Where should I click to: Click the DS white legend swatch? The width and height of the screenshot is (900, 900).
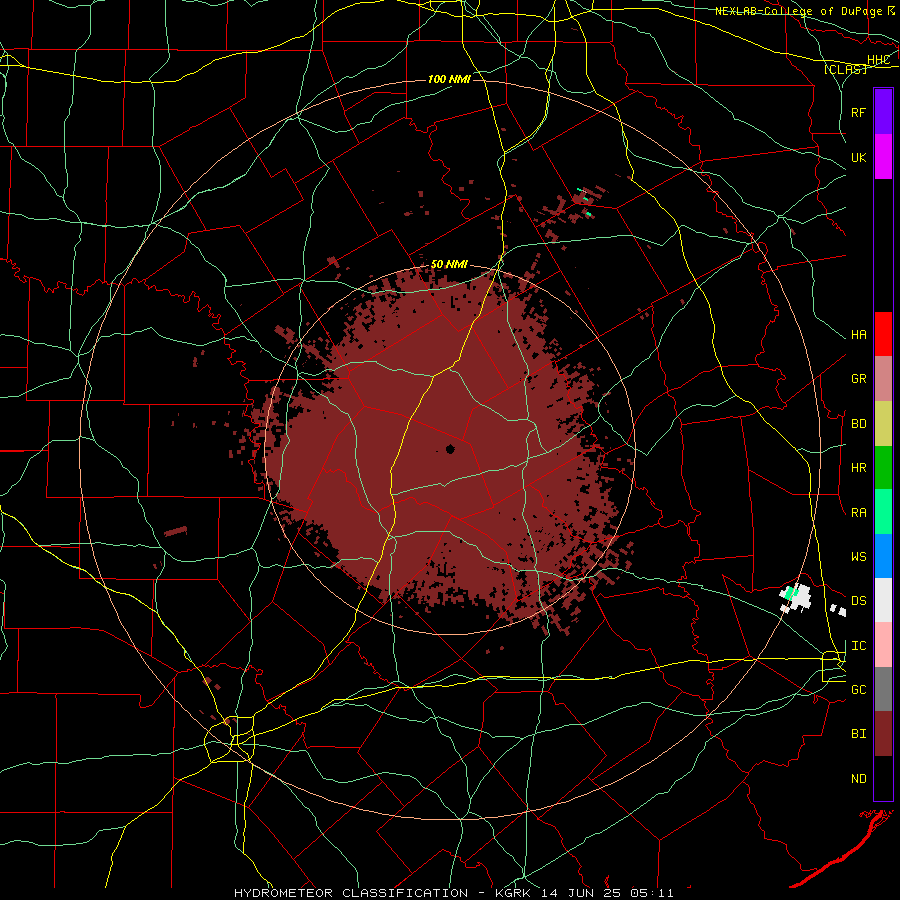[x=883, y=600]
